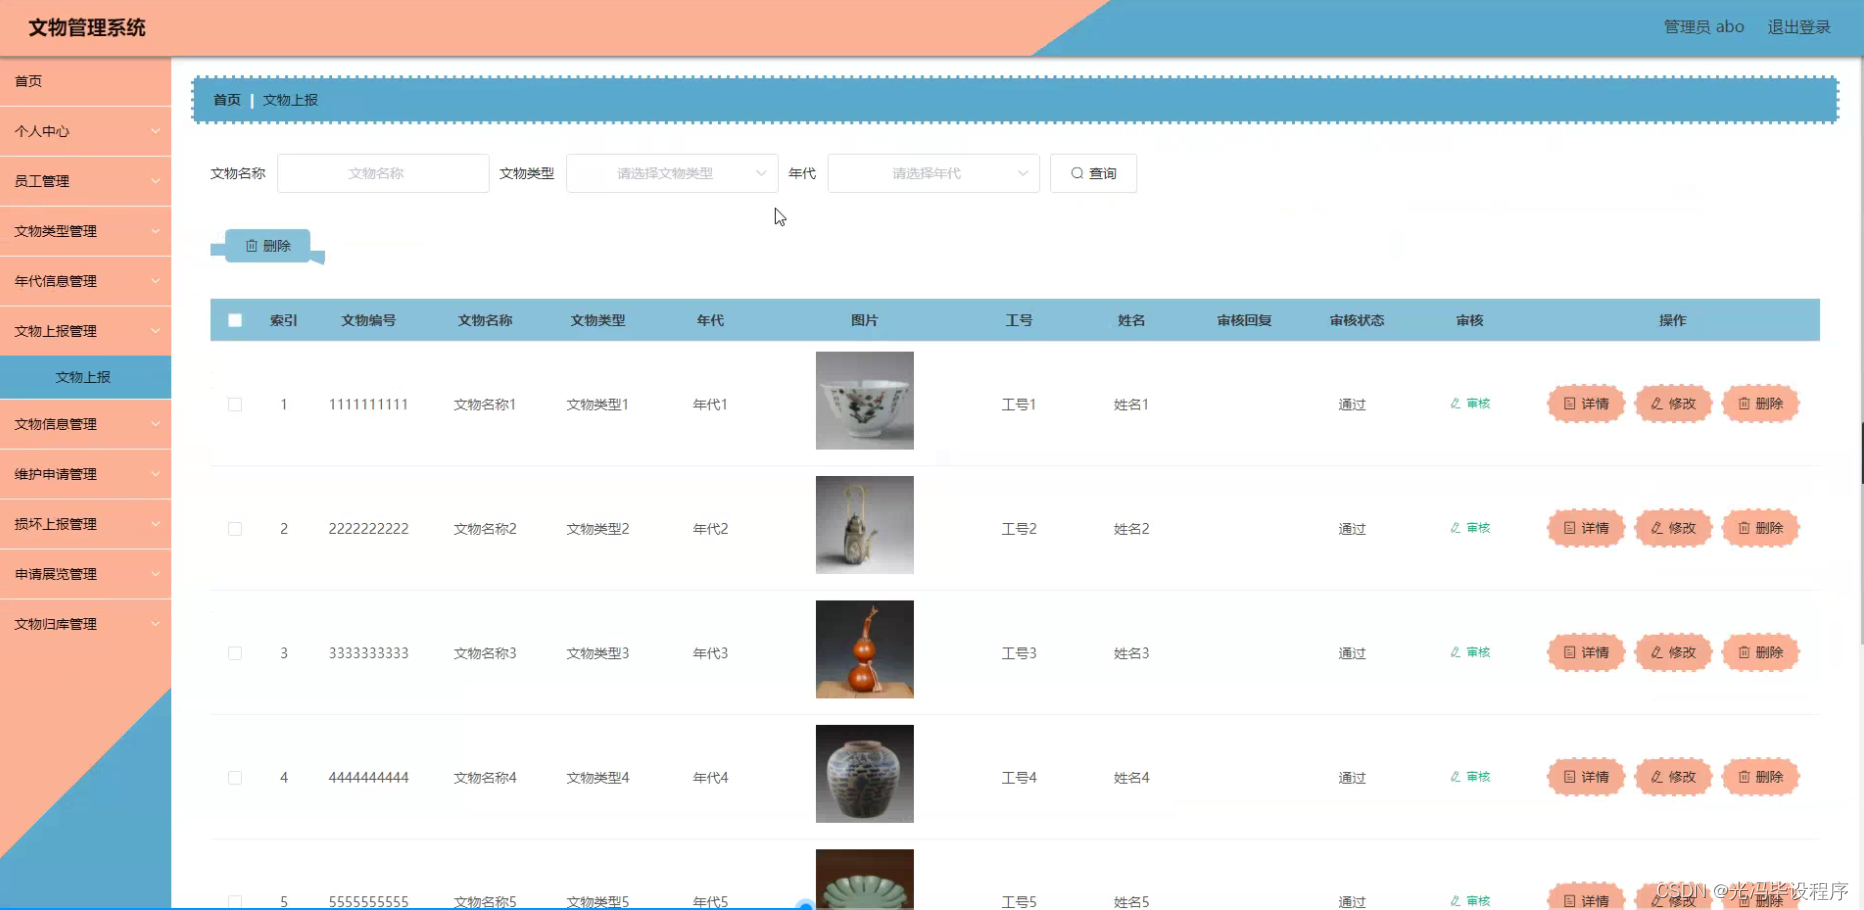Open the bowl thumbnail in row 1
This screenshot has width=1864, height=910.
[x=865, y=400]
